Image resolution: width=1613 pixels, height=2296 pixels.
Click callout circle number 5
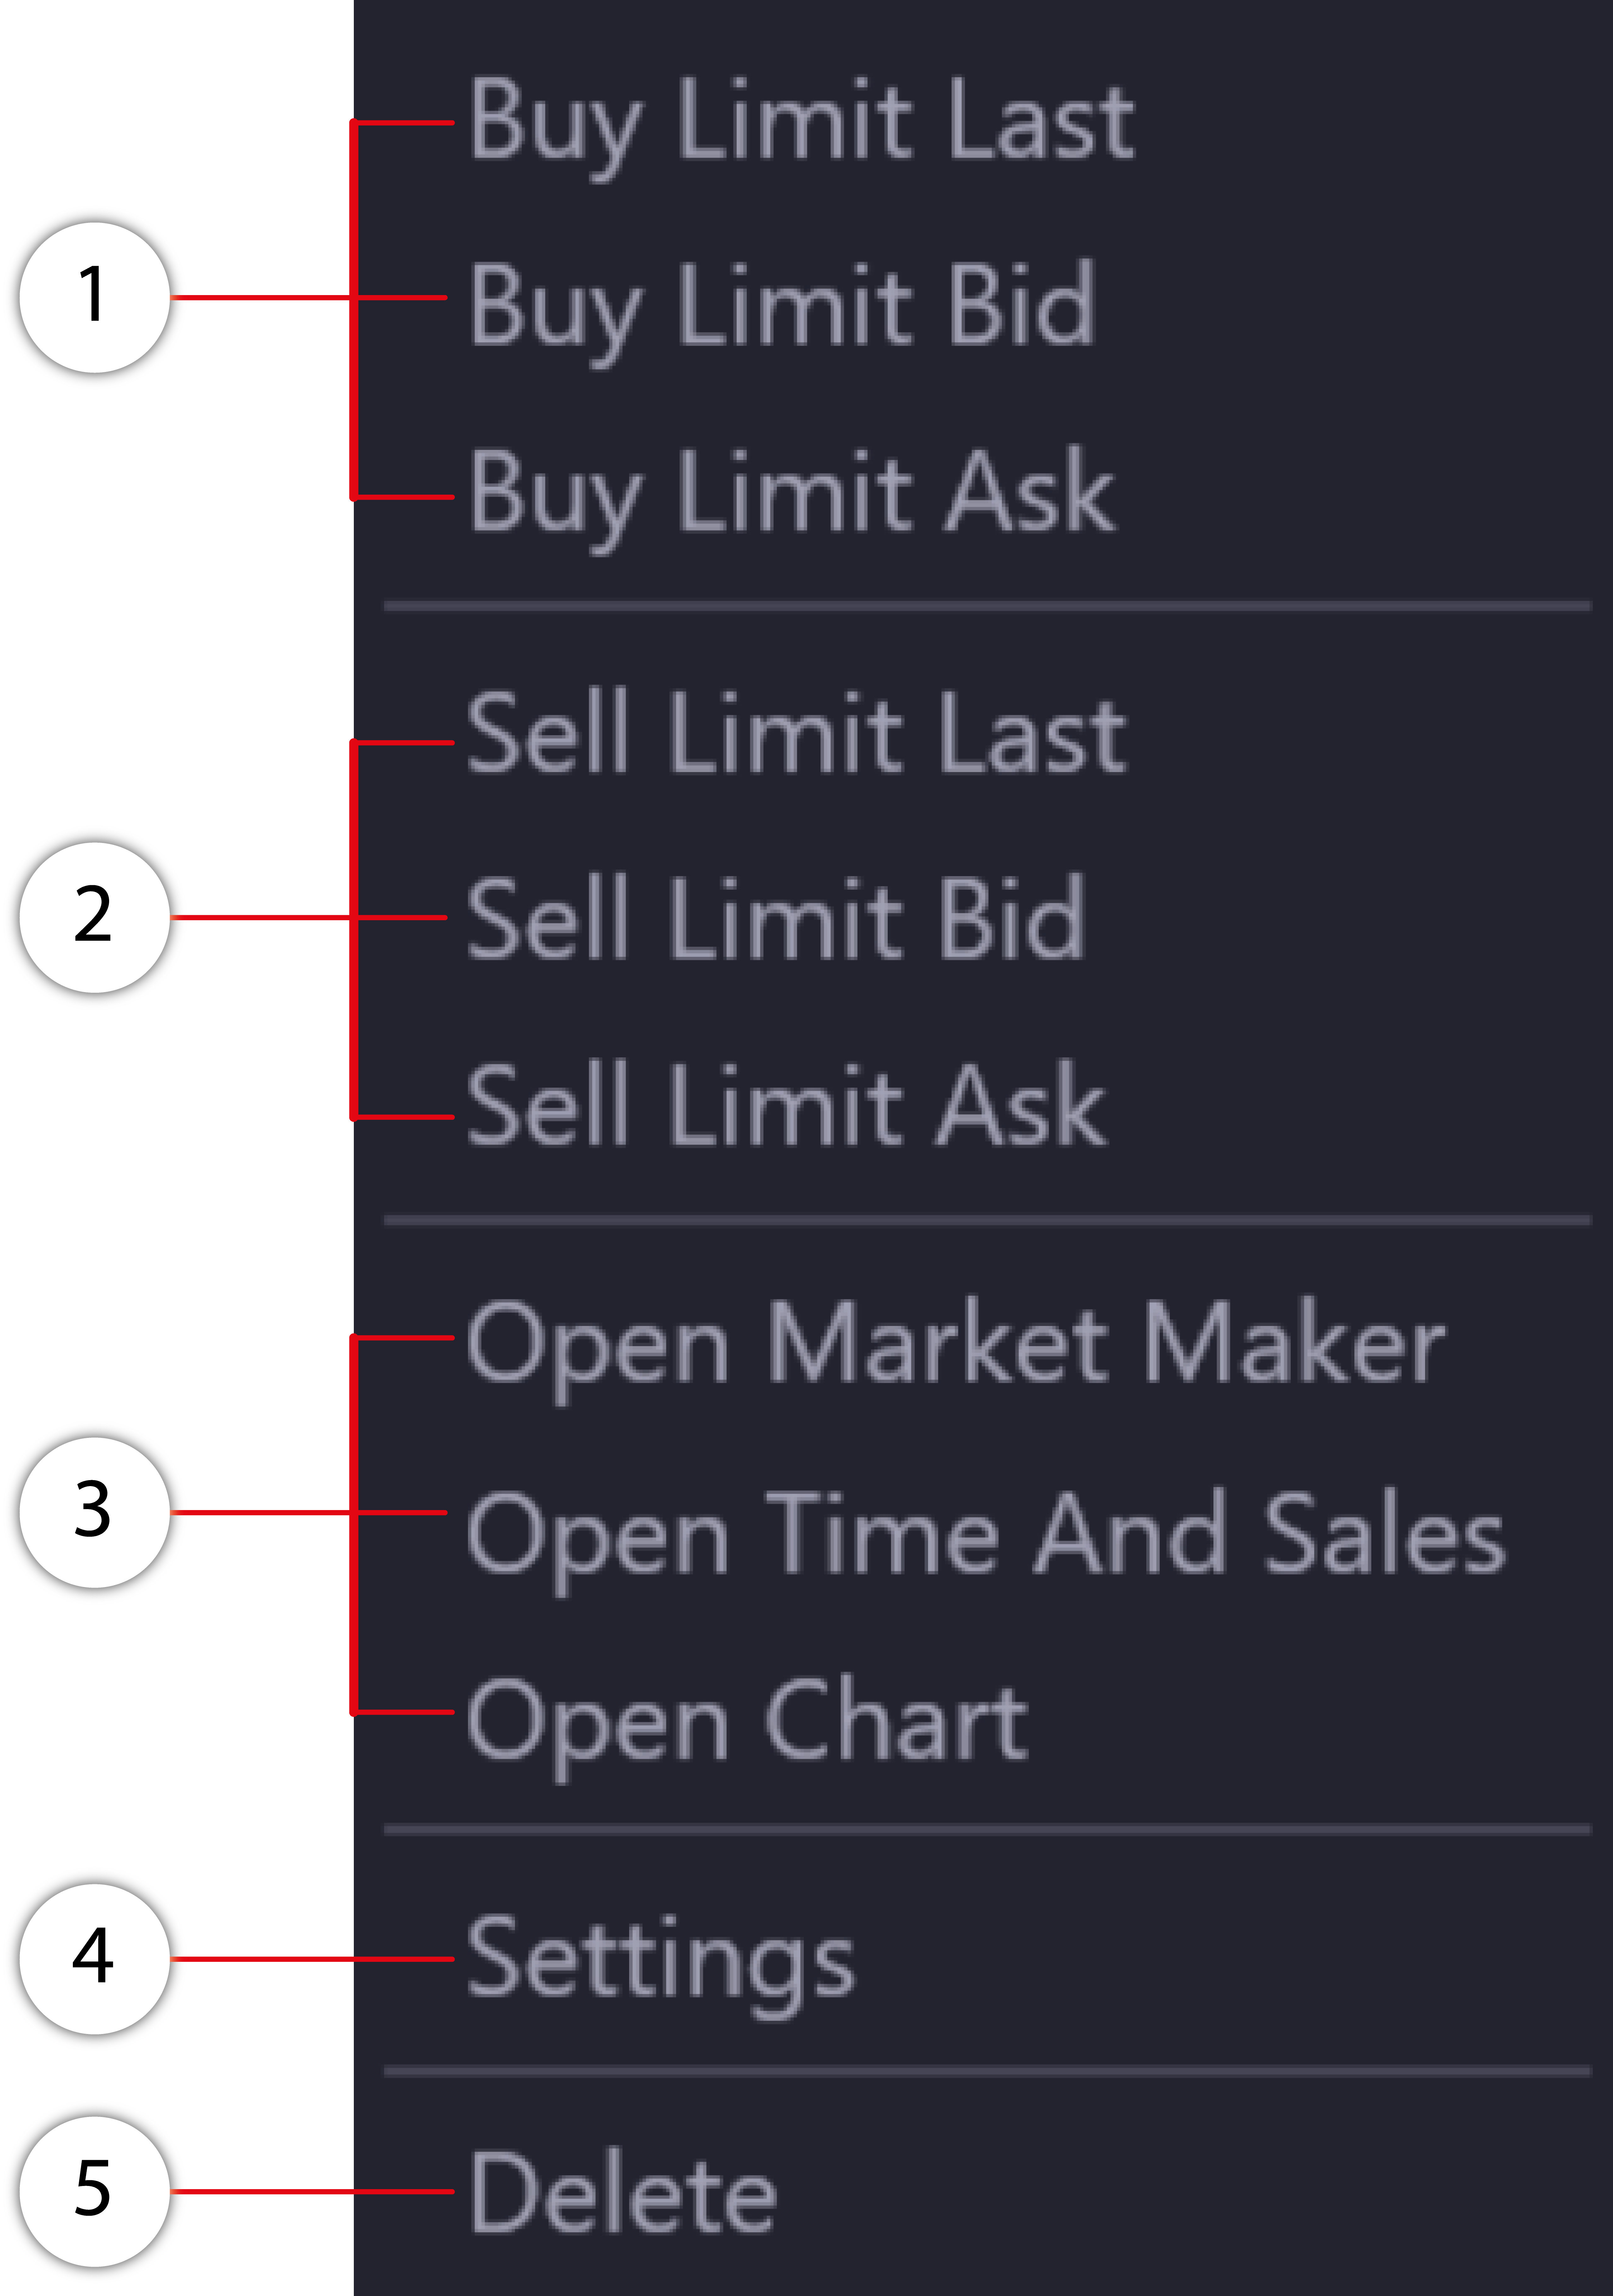click(x=94, y=2191)
